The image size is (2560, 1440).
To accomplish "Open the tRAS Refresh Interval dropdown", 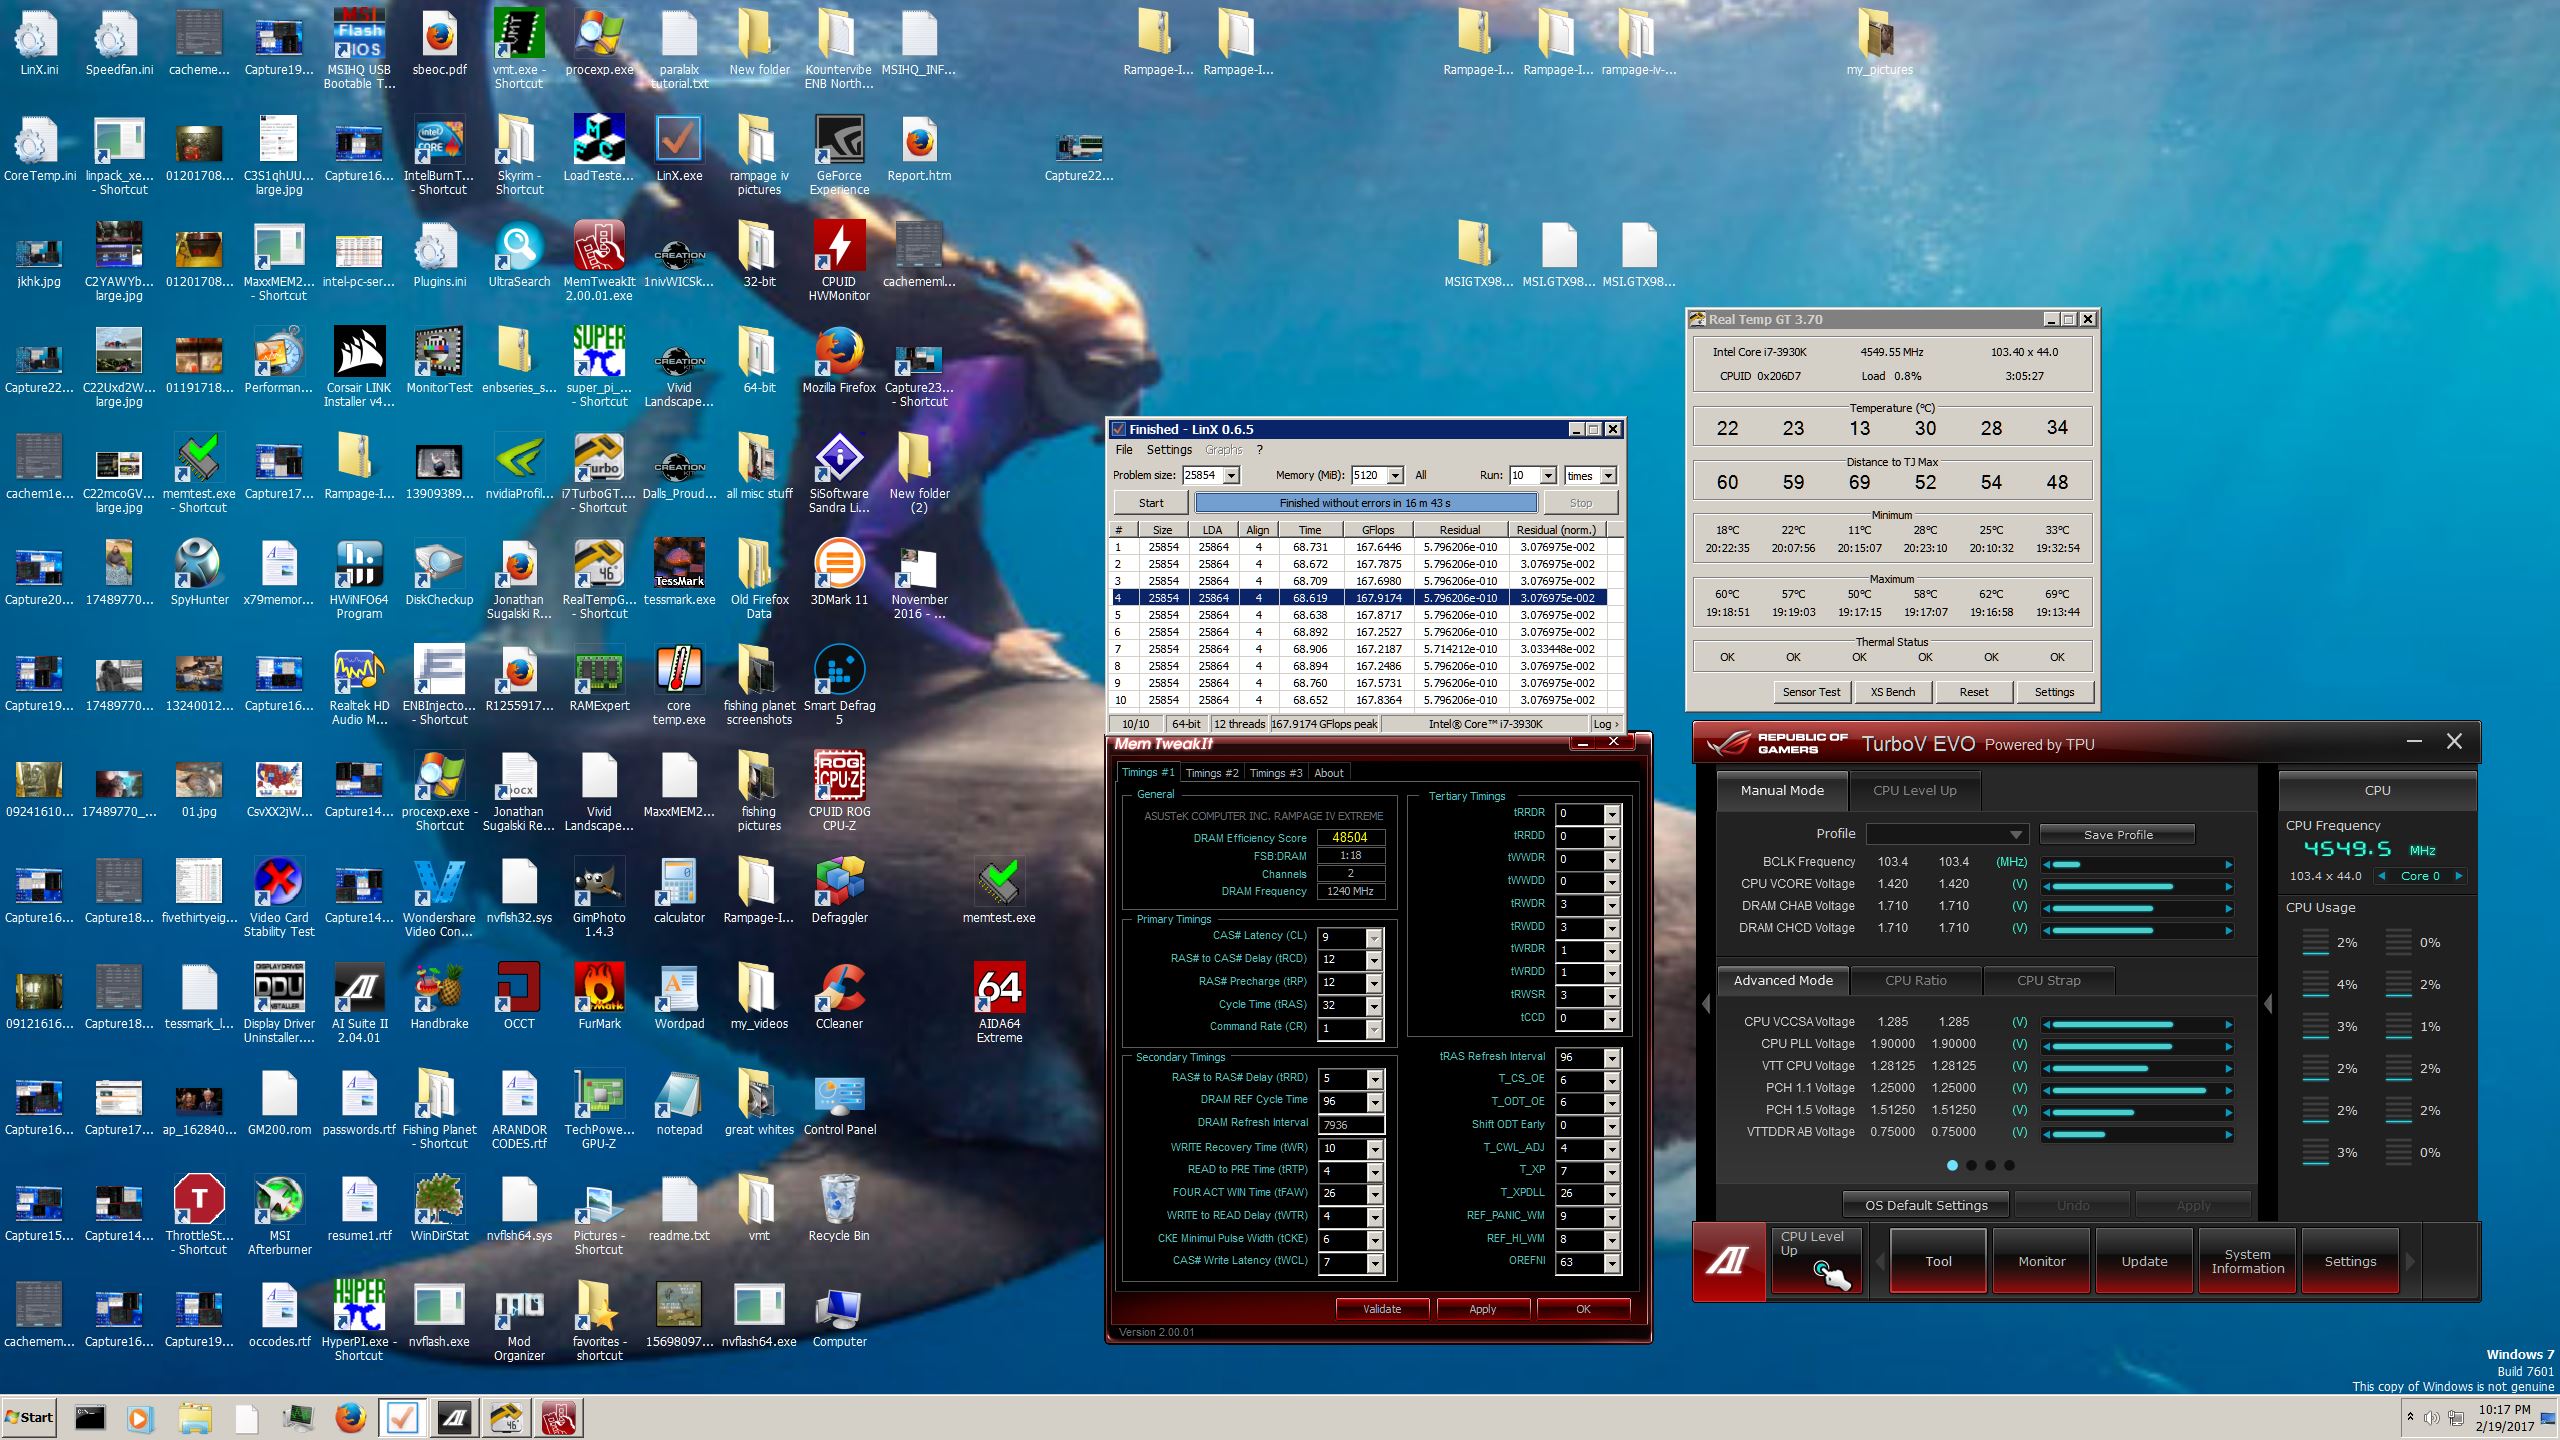I will click(1611, 1058).
